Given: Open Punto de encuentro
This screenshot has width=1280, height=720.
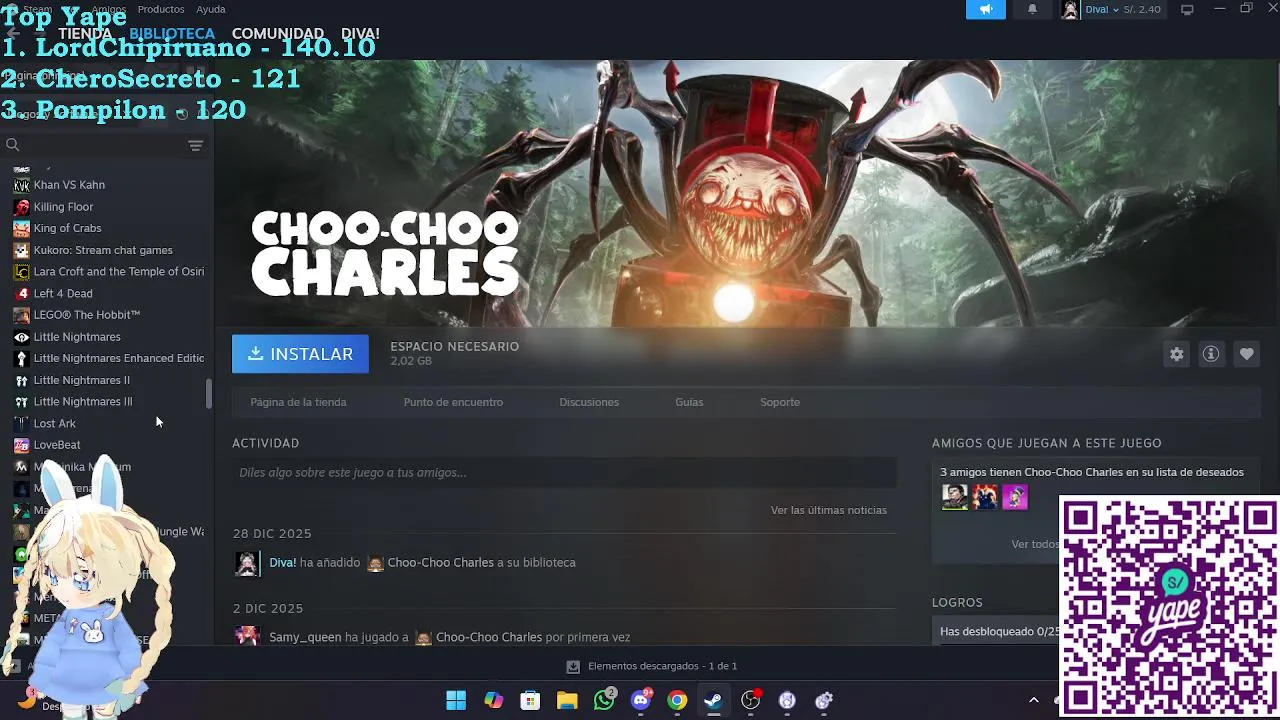Looking at the screenshot, I should [453, 402].
